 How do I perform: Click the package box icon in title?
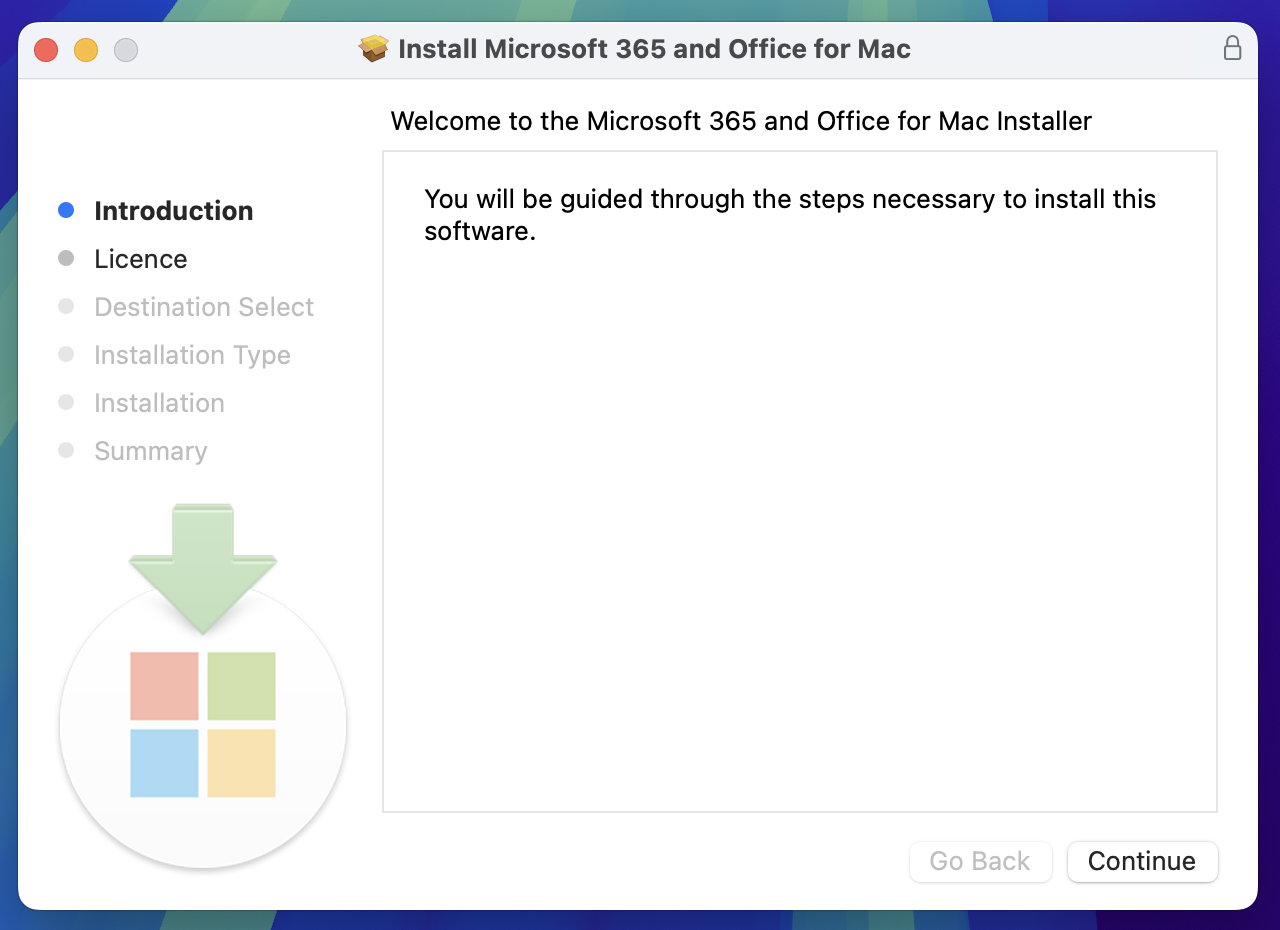point(374,48)
